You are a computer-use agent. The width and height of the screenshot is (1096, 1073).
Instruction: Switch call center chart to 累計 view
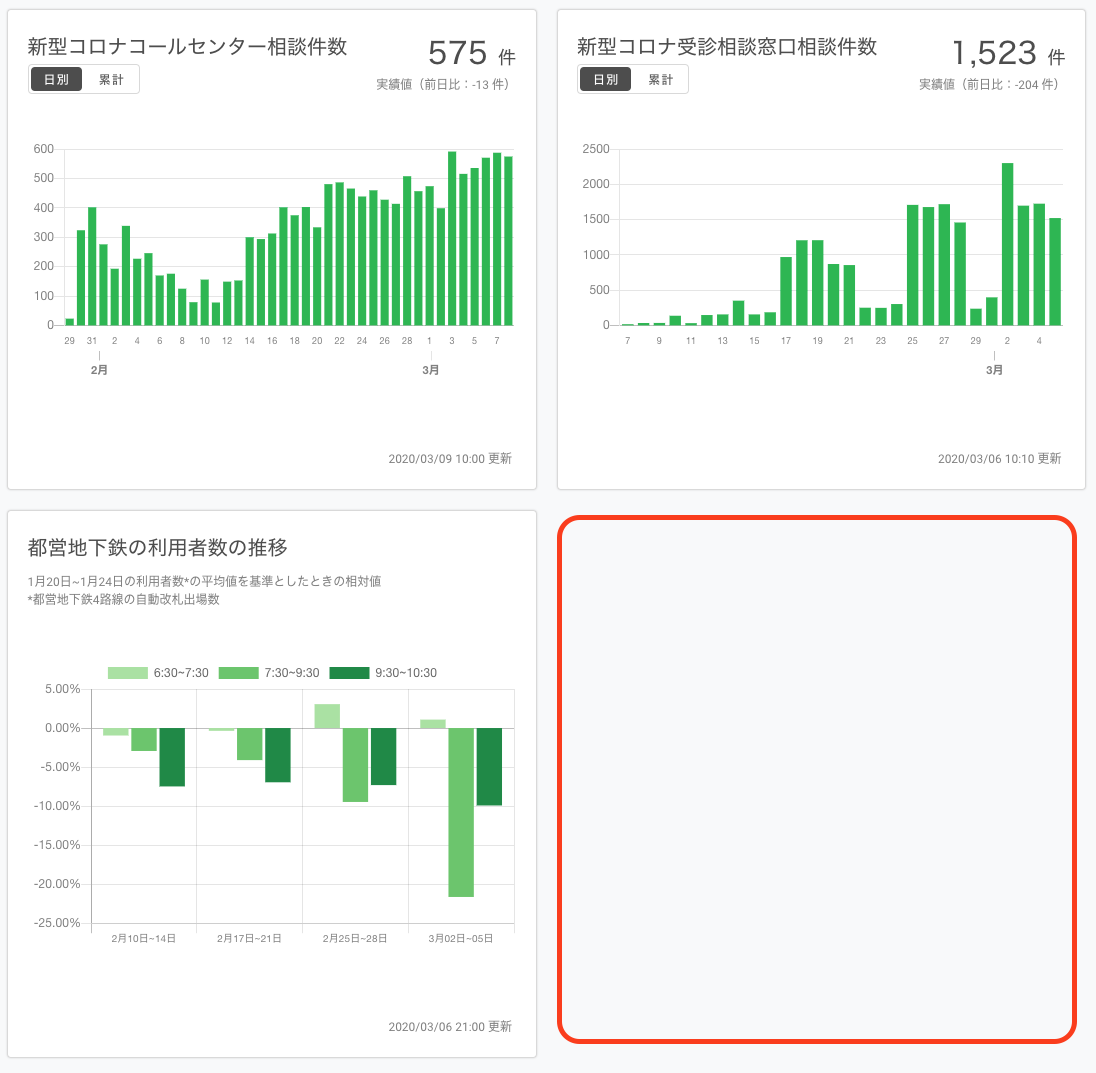pyautogui.click(x=112, y=79)
